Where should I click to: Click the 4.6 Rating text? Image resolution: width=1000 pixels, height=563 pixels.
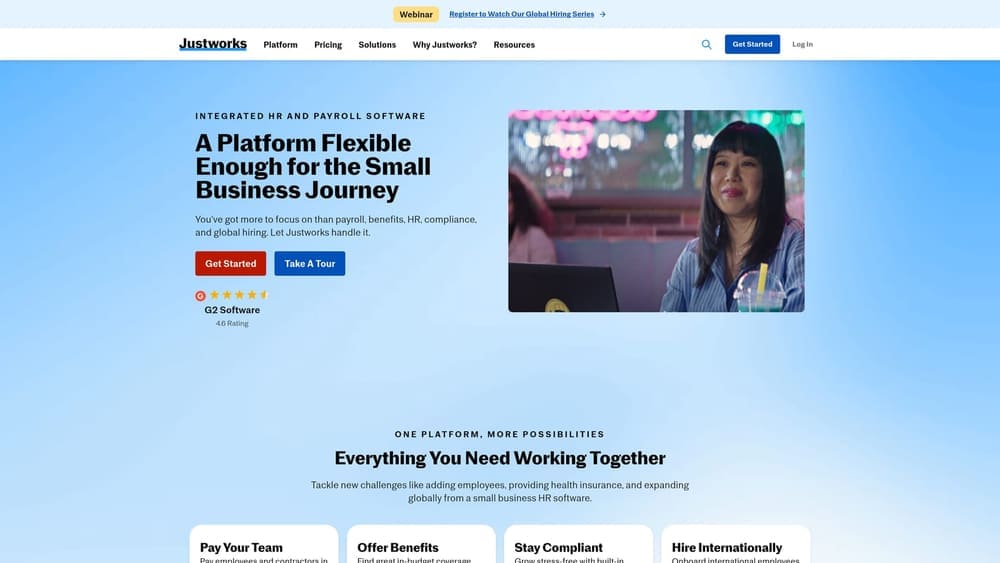click(x=232, y=324)
